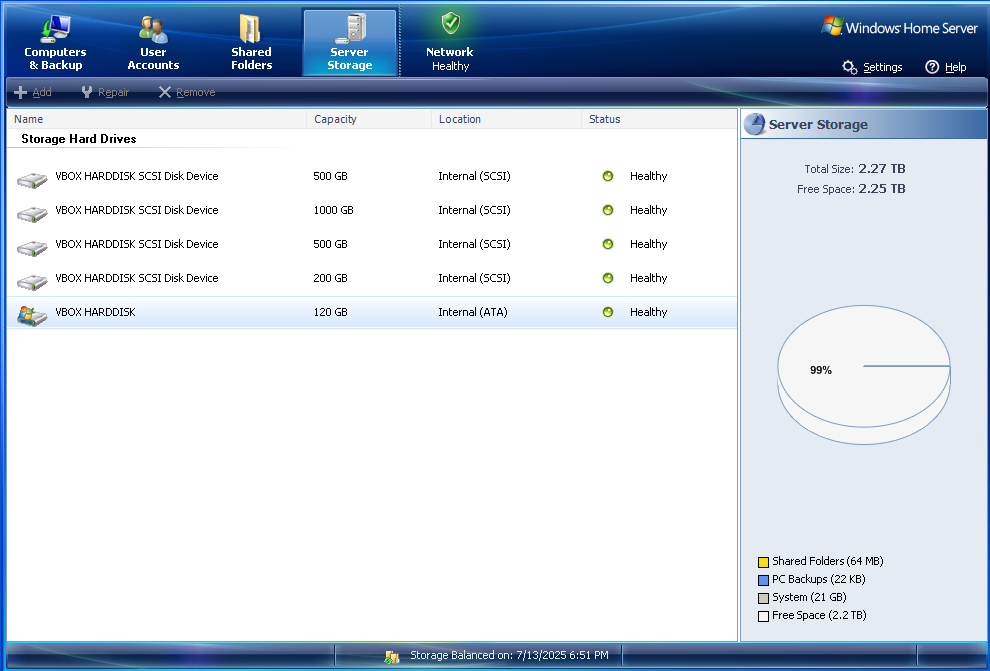Click the gray System legend swatch
This screenshot has width=990, height=671.
[x=763, y=598]
